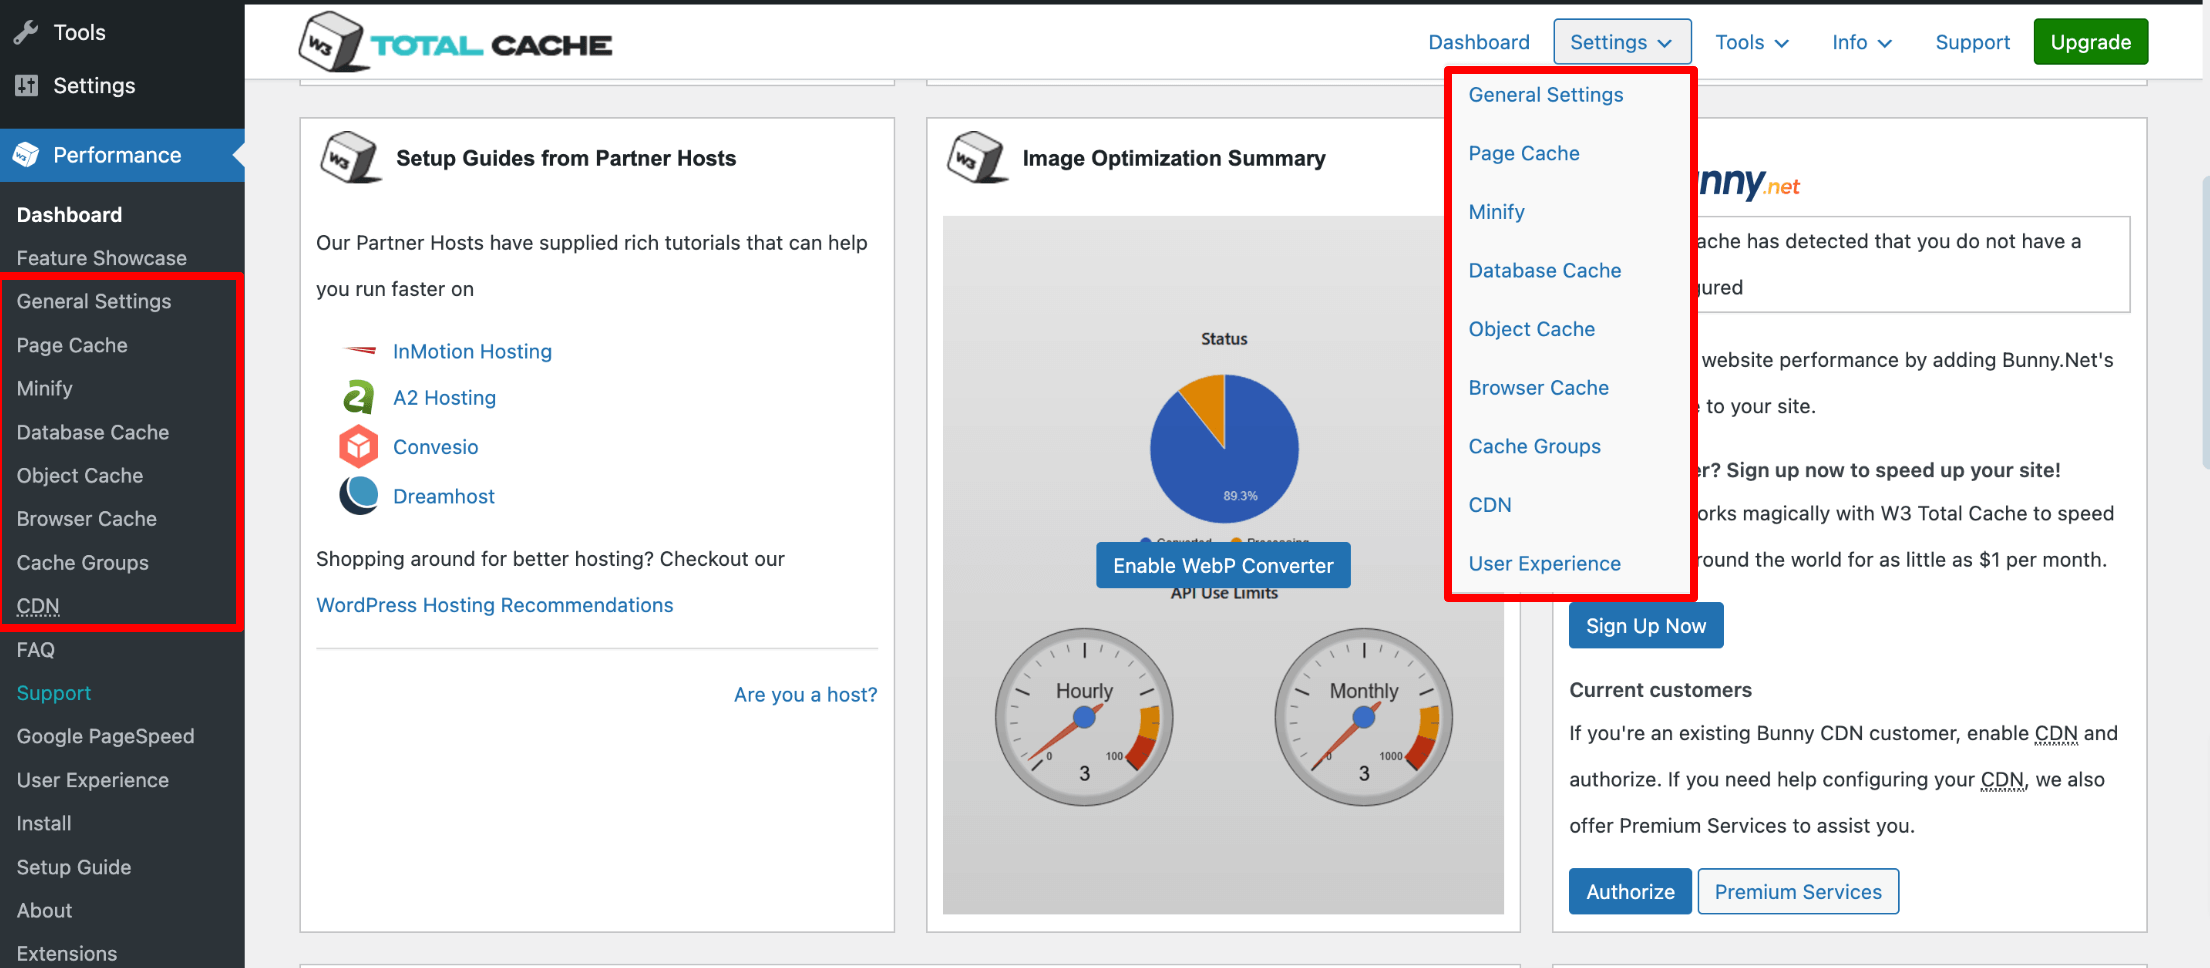Select User Experience in the dropdown menu
Screen dimensions: 2210x968
tap(1545, 564)
